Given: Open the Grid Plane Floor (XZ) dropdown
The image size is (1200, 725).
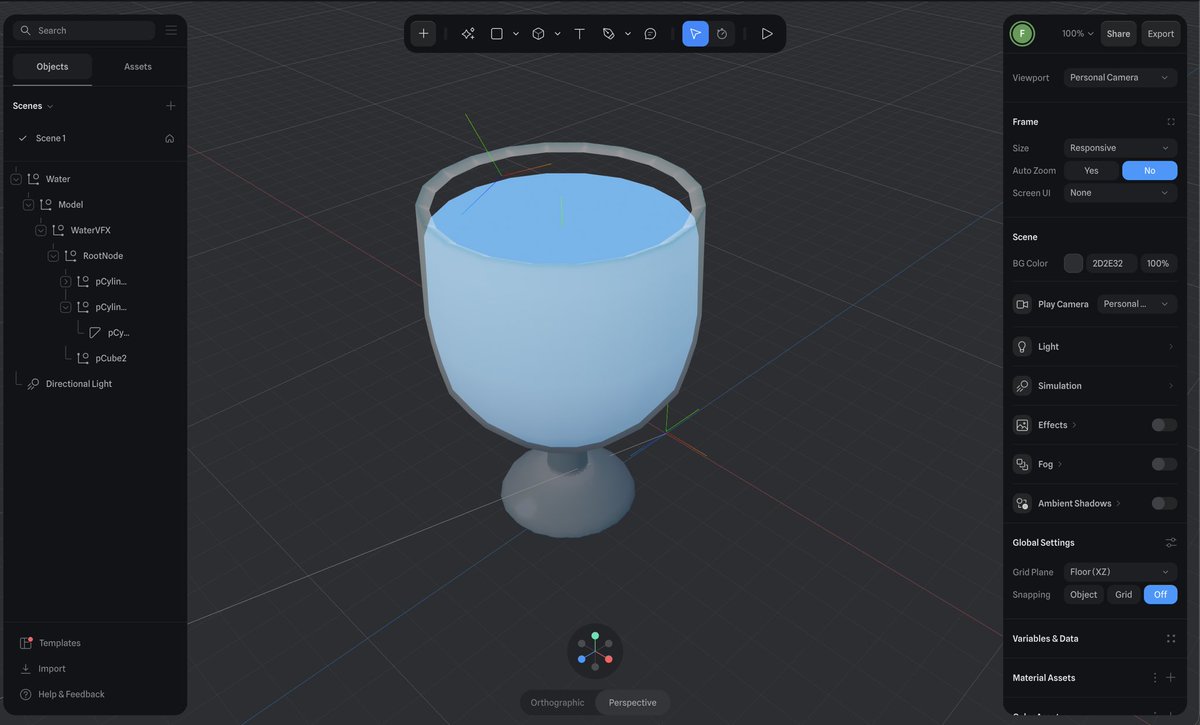Looking at the screenshot, I should pyautogui.click(x=1120, y=572).
